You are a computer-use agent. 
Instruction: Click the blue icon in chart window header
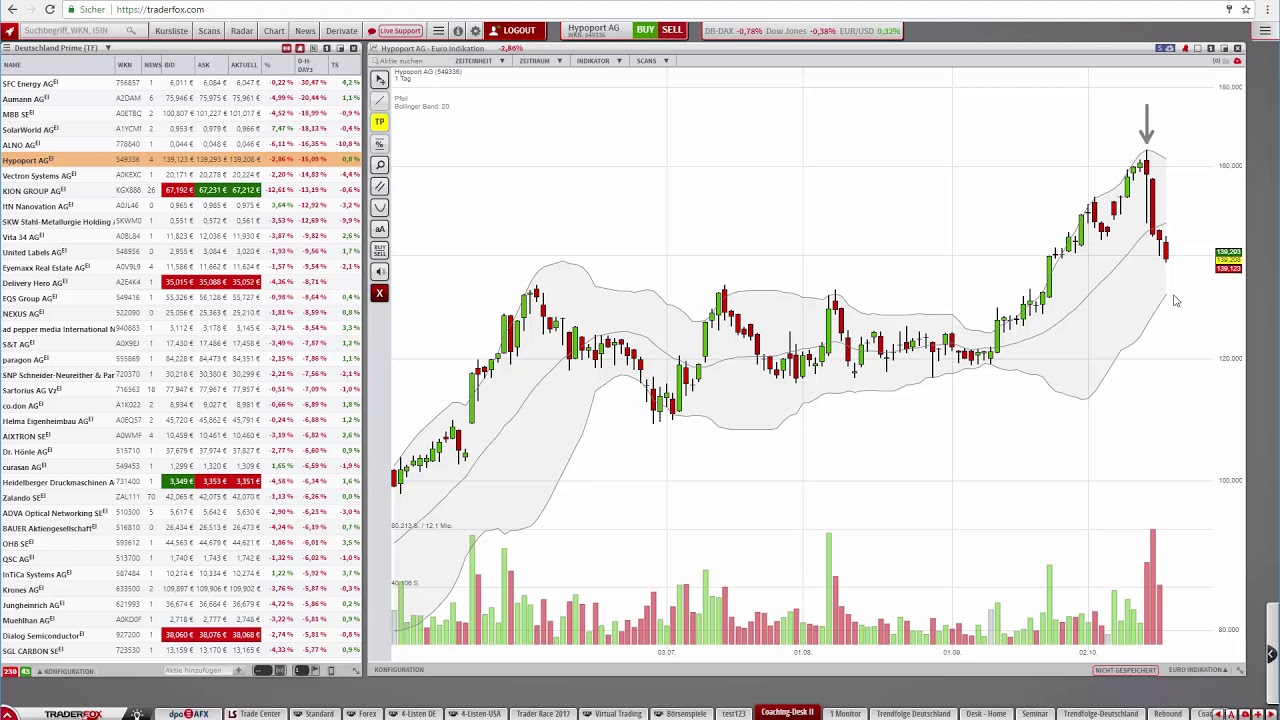(x=1165, y=48)
